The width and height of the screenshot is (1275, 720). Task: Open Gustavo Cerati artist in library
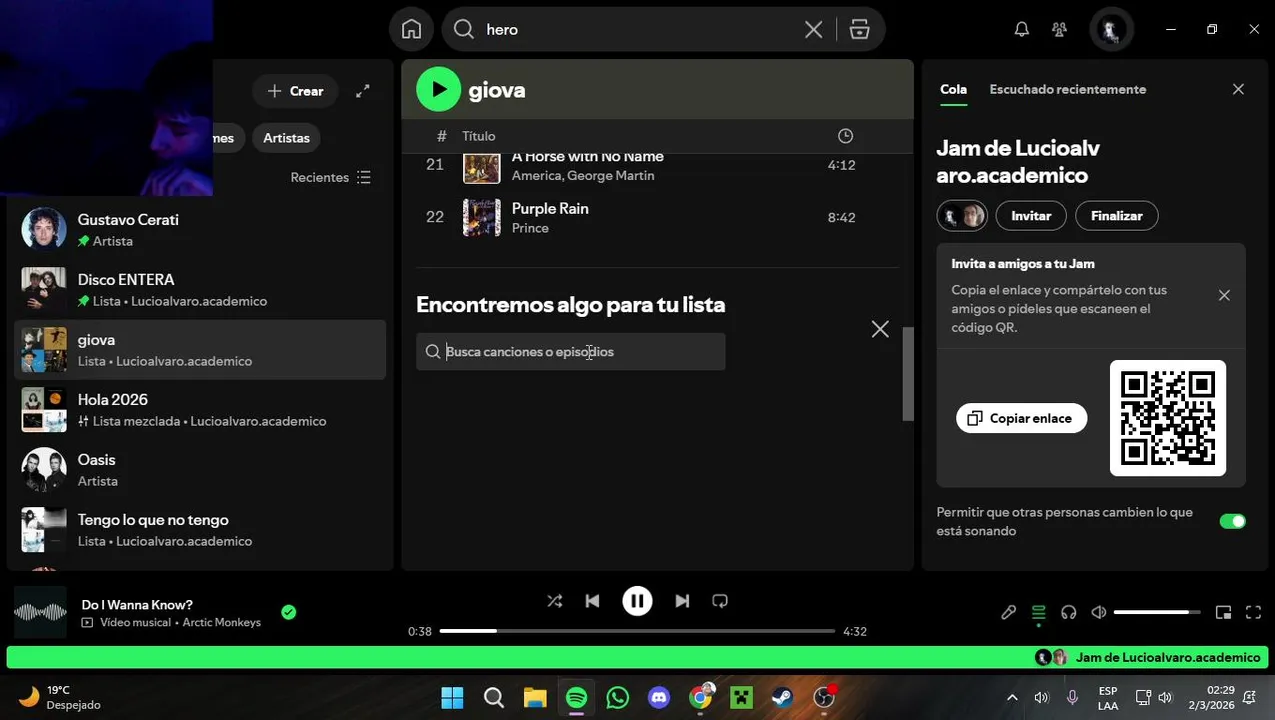(x=200, y=230)
